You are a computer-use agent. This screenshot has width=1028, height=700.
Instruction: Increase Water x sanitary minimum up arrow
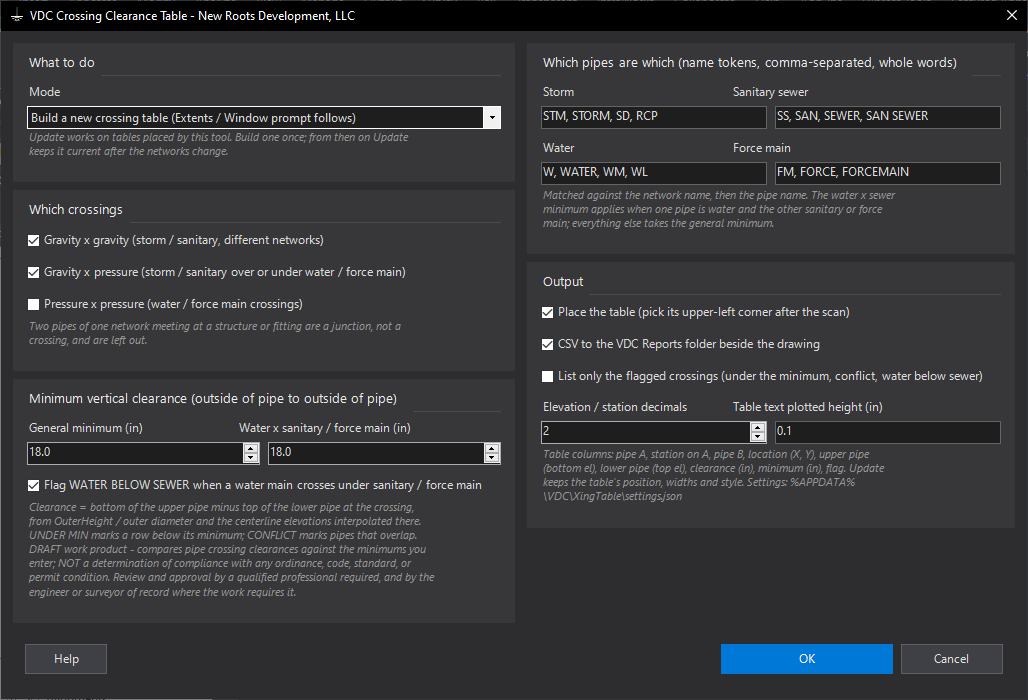click(x=492, y=448)
